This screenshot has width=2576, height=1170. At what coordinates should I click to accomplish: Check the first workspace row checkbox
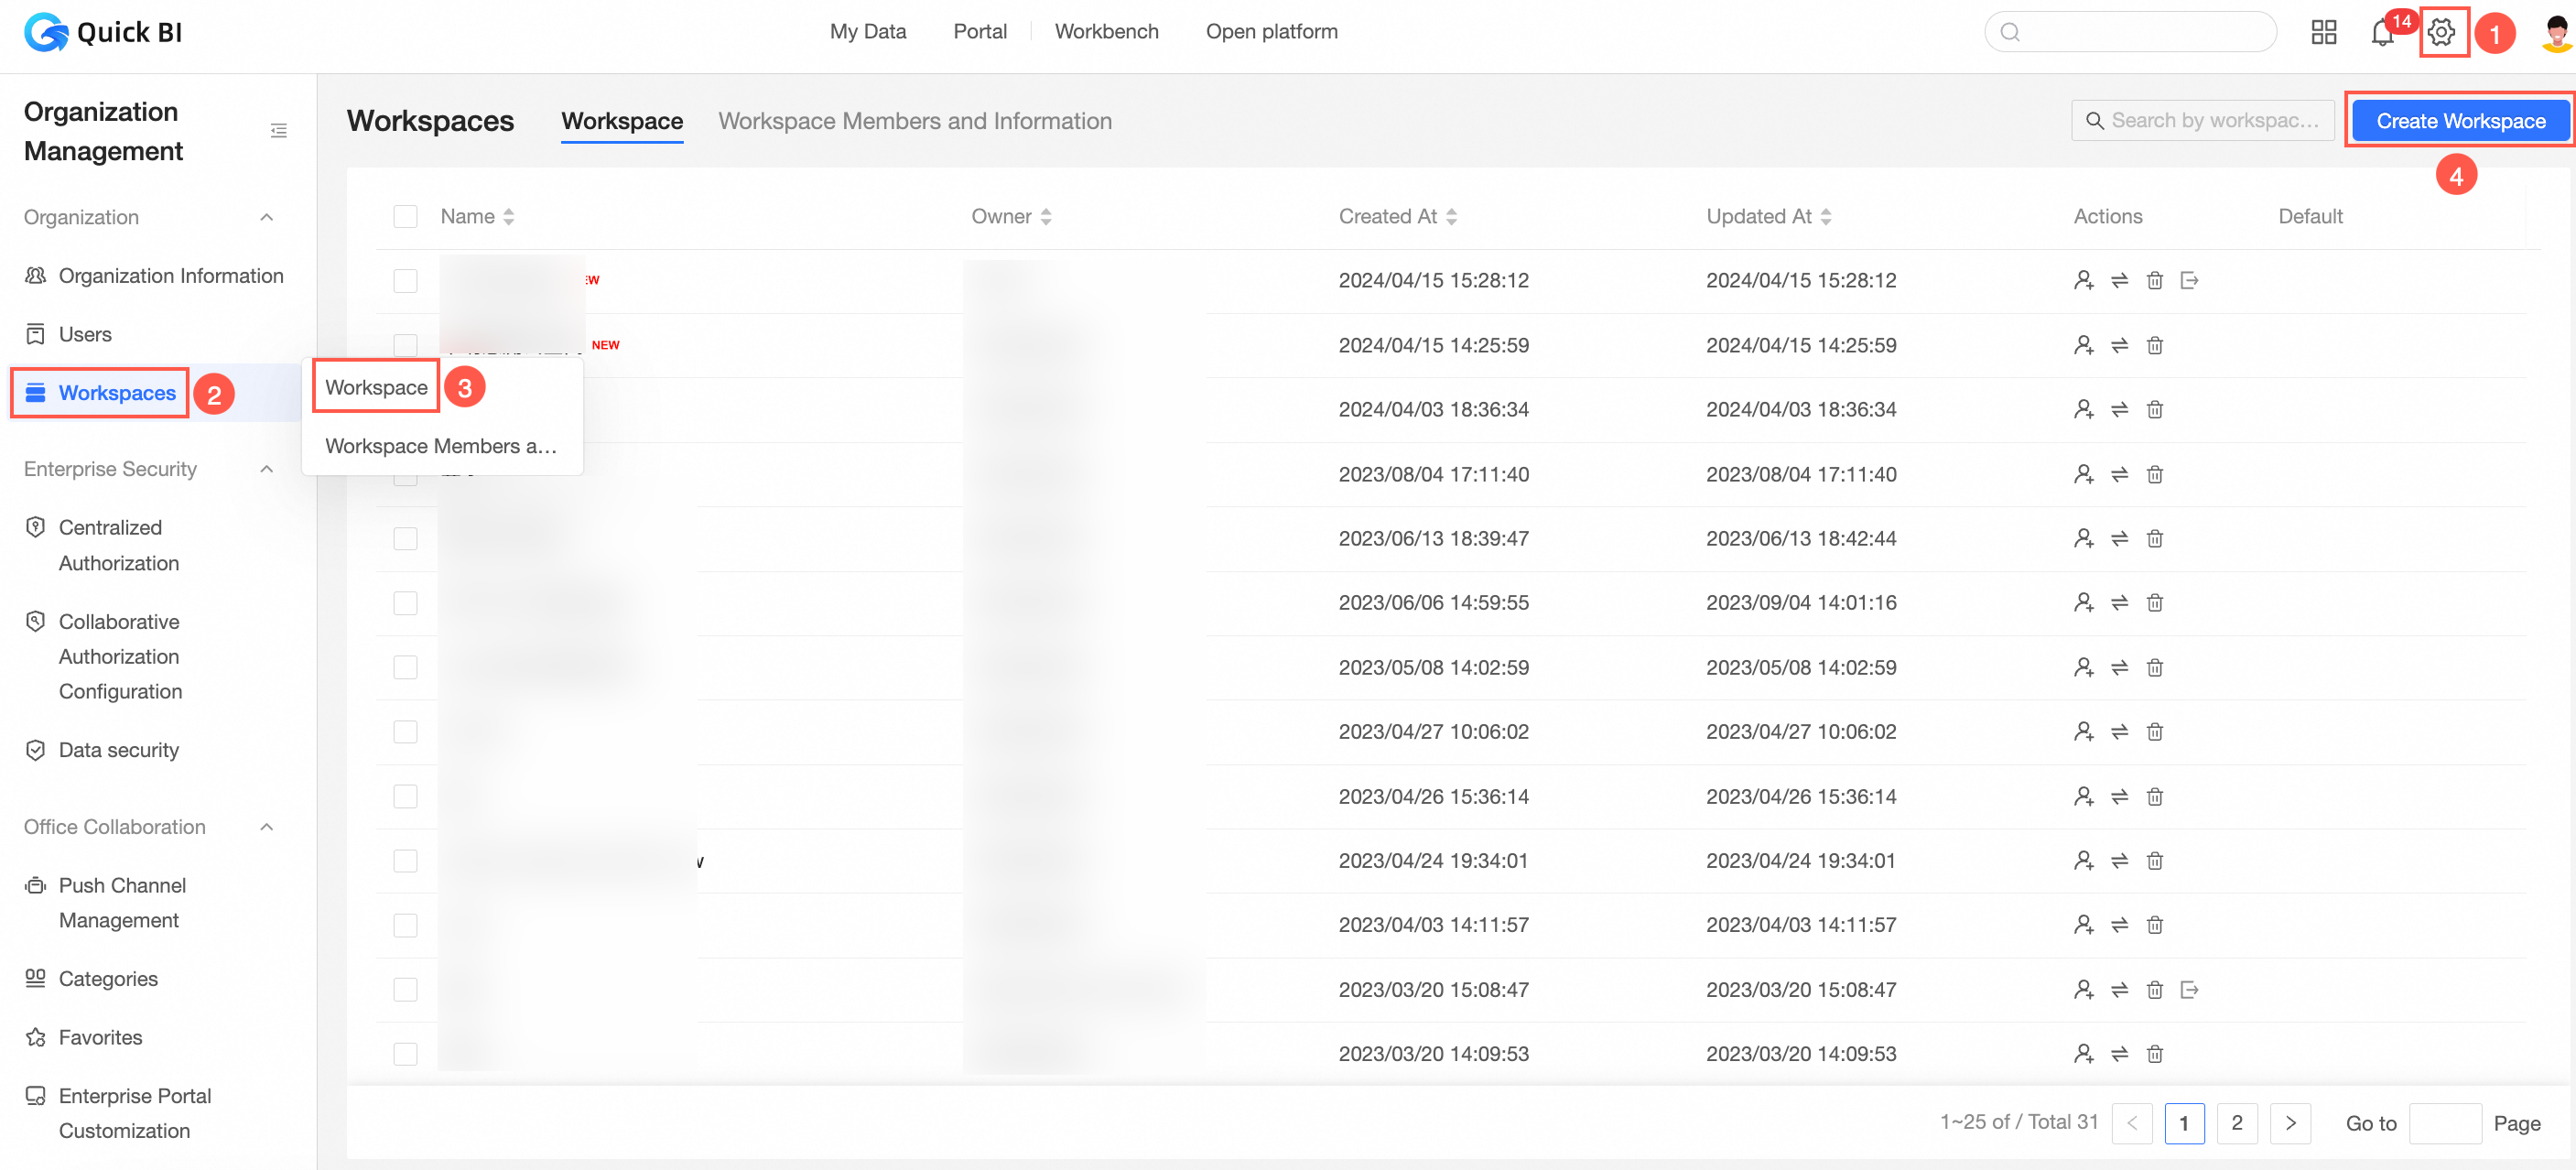(x=405, y=281)
